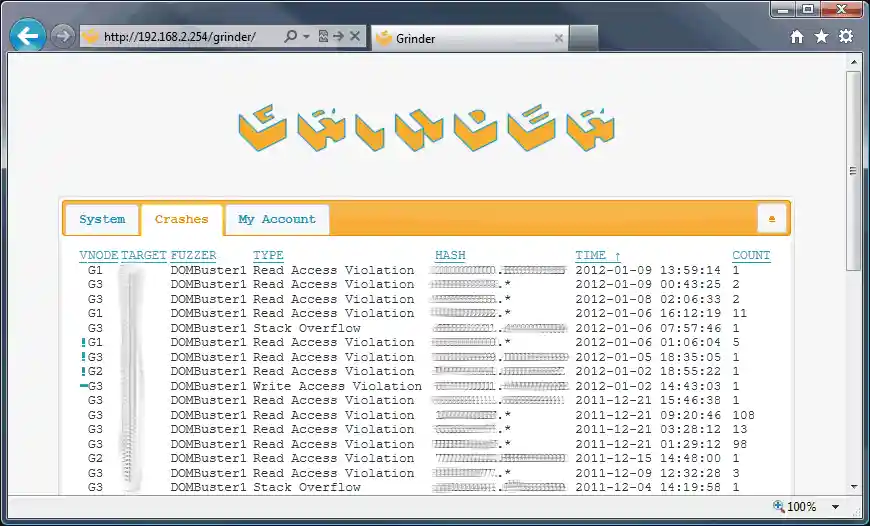This screenshot has height=526, width=870.
Task: Stop loading with the X icon
Action: point(355,37)
